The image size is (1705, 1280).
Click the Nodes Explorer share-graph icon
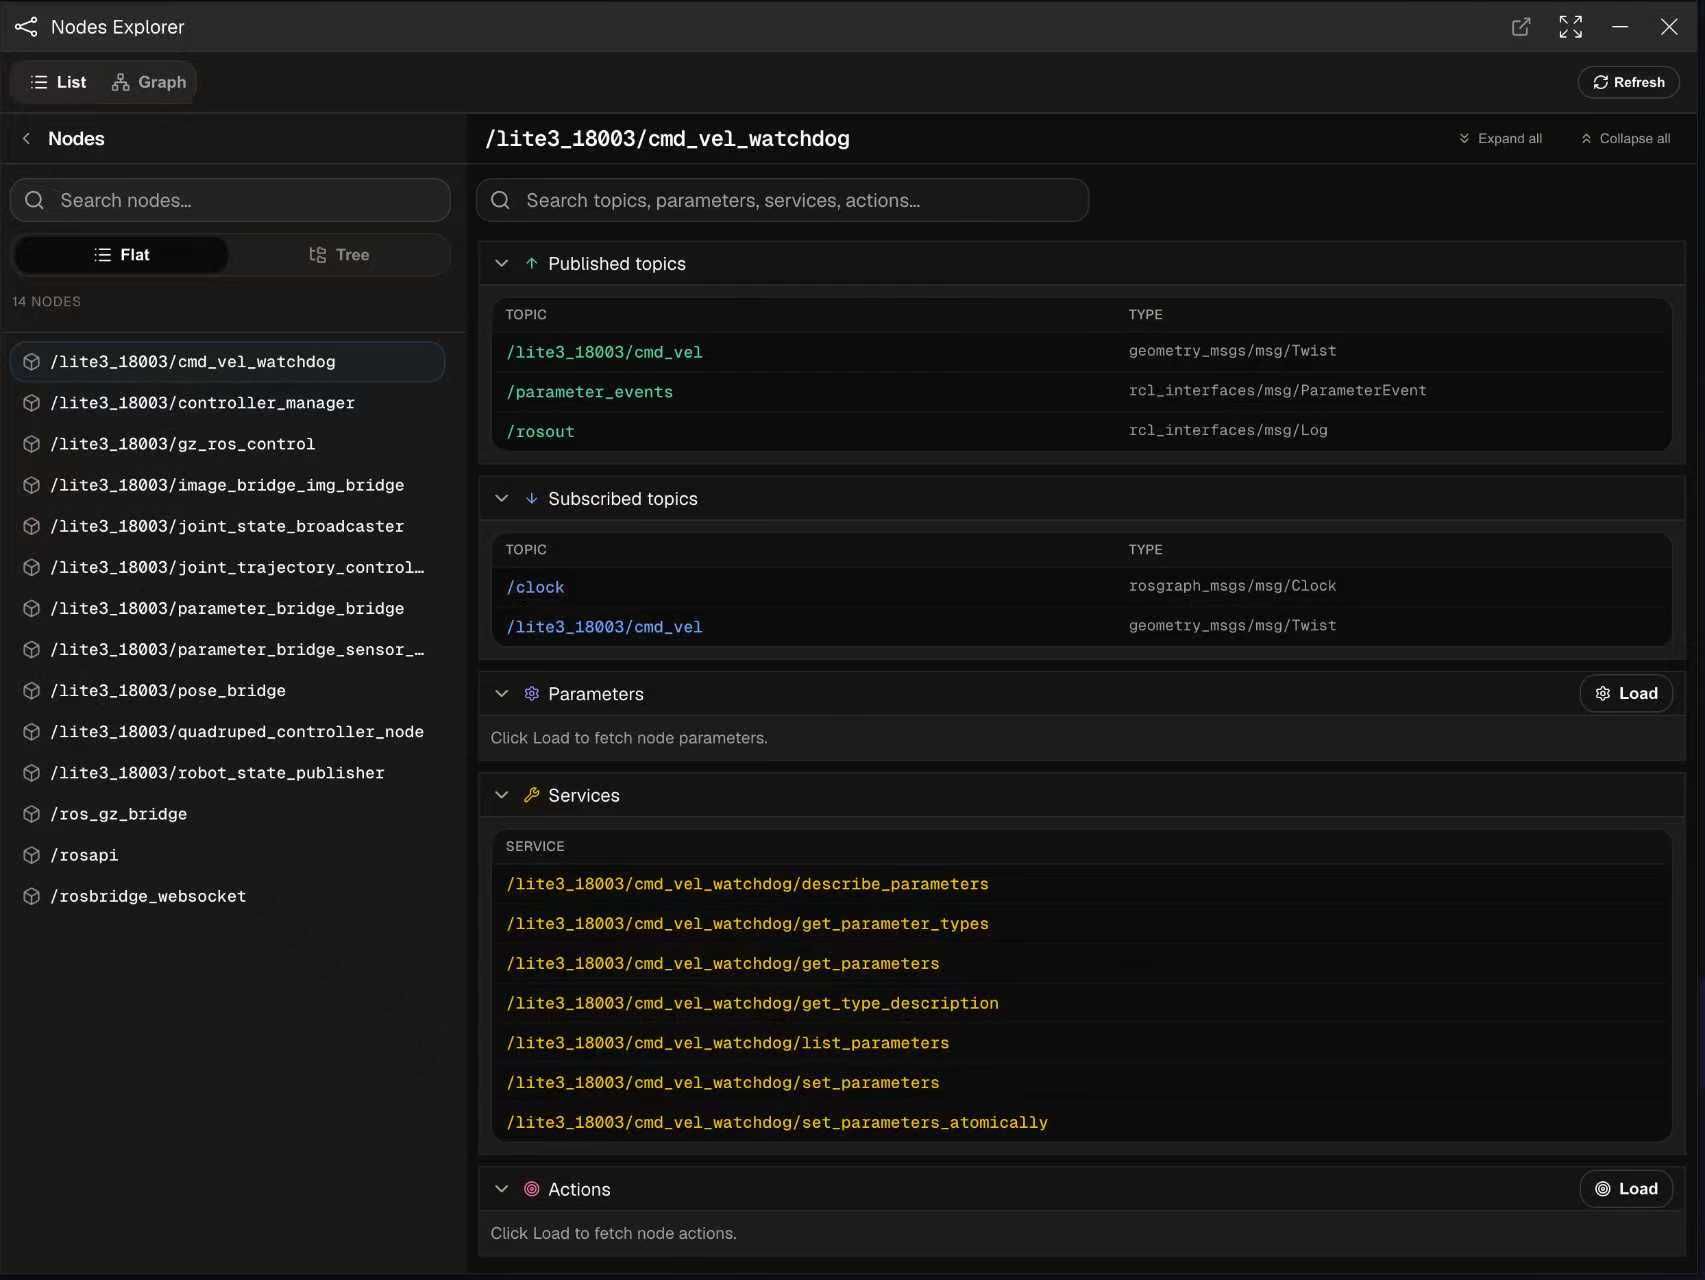pyautogui.click(x=26, y=27)
